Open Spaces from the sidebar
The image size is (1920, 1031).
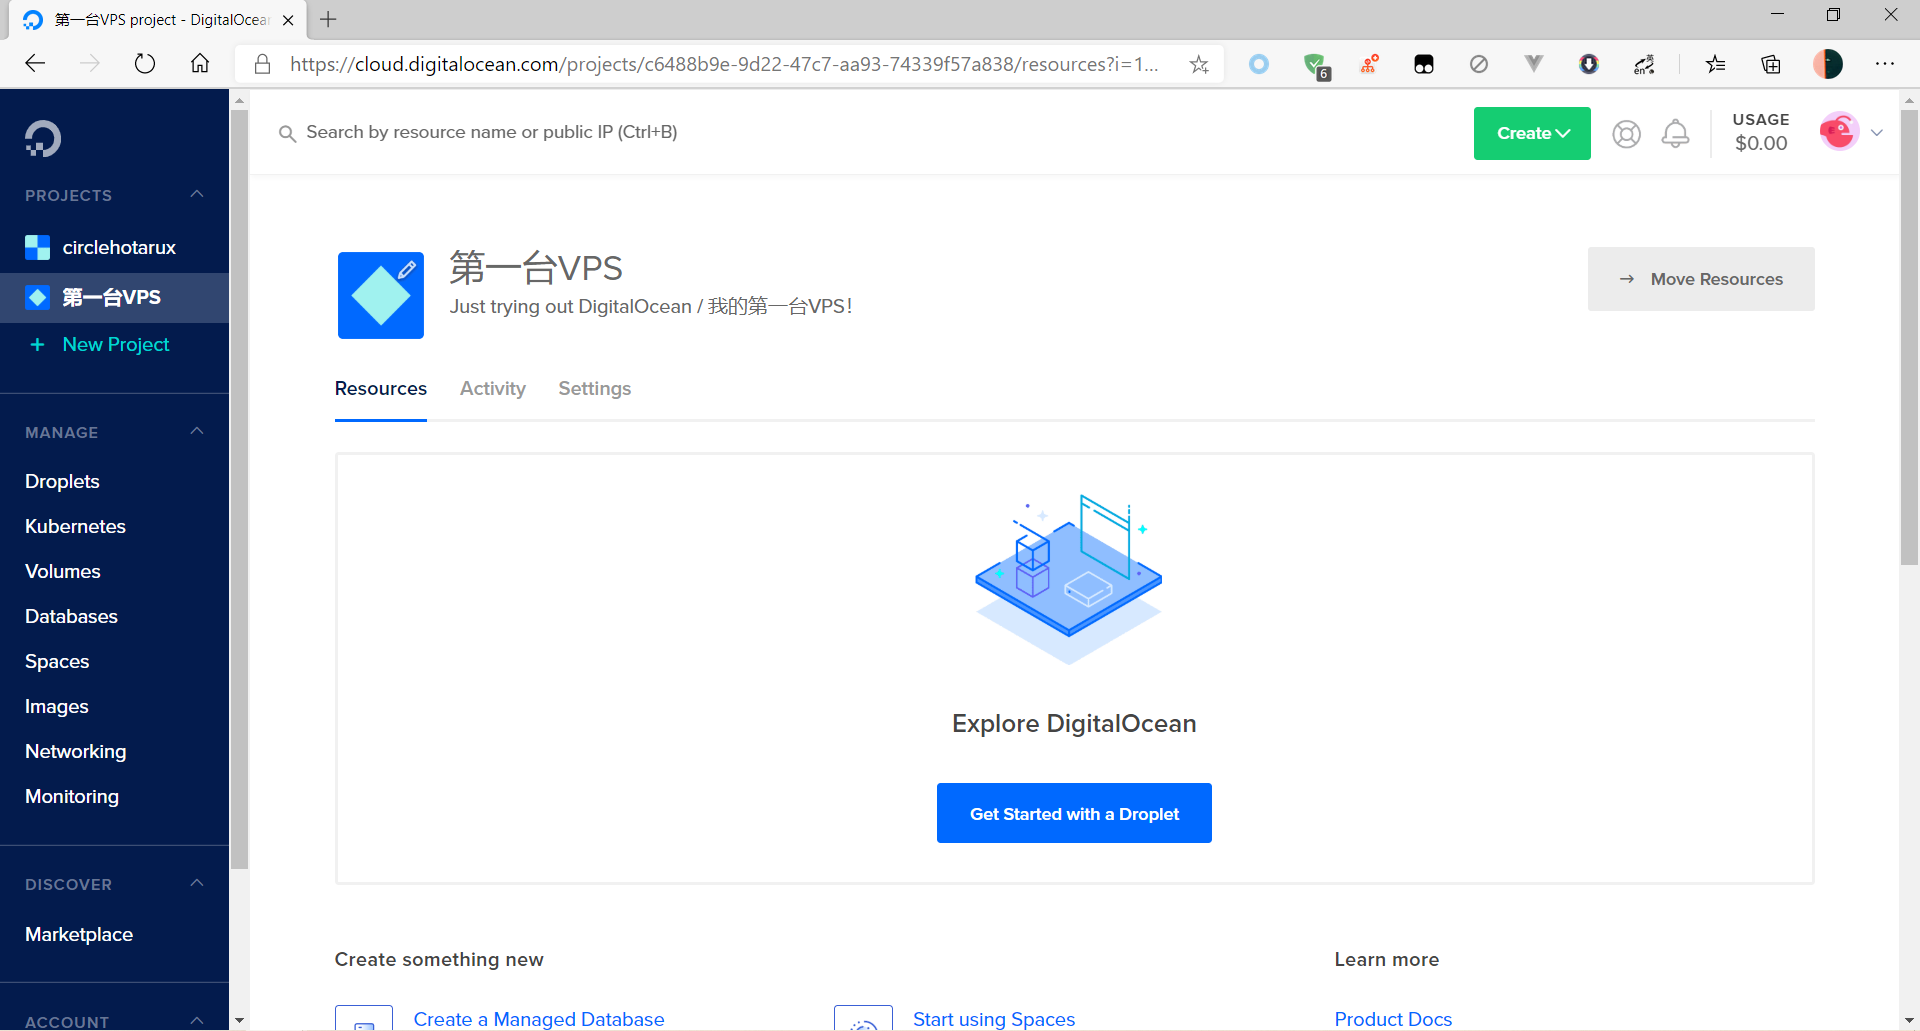(x=57, y=661)
